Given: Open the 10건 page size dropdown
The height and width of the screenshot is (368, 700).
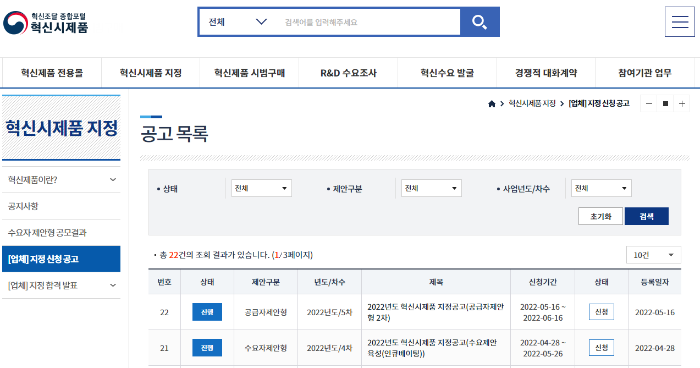Looking at the screenshot, I should tap(654, 255).
